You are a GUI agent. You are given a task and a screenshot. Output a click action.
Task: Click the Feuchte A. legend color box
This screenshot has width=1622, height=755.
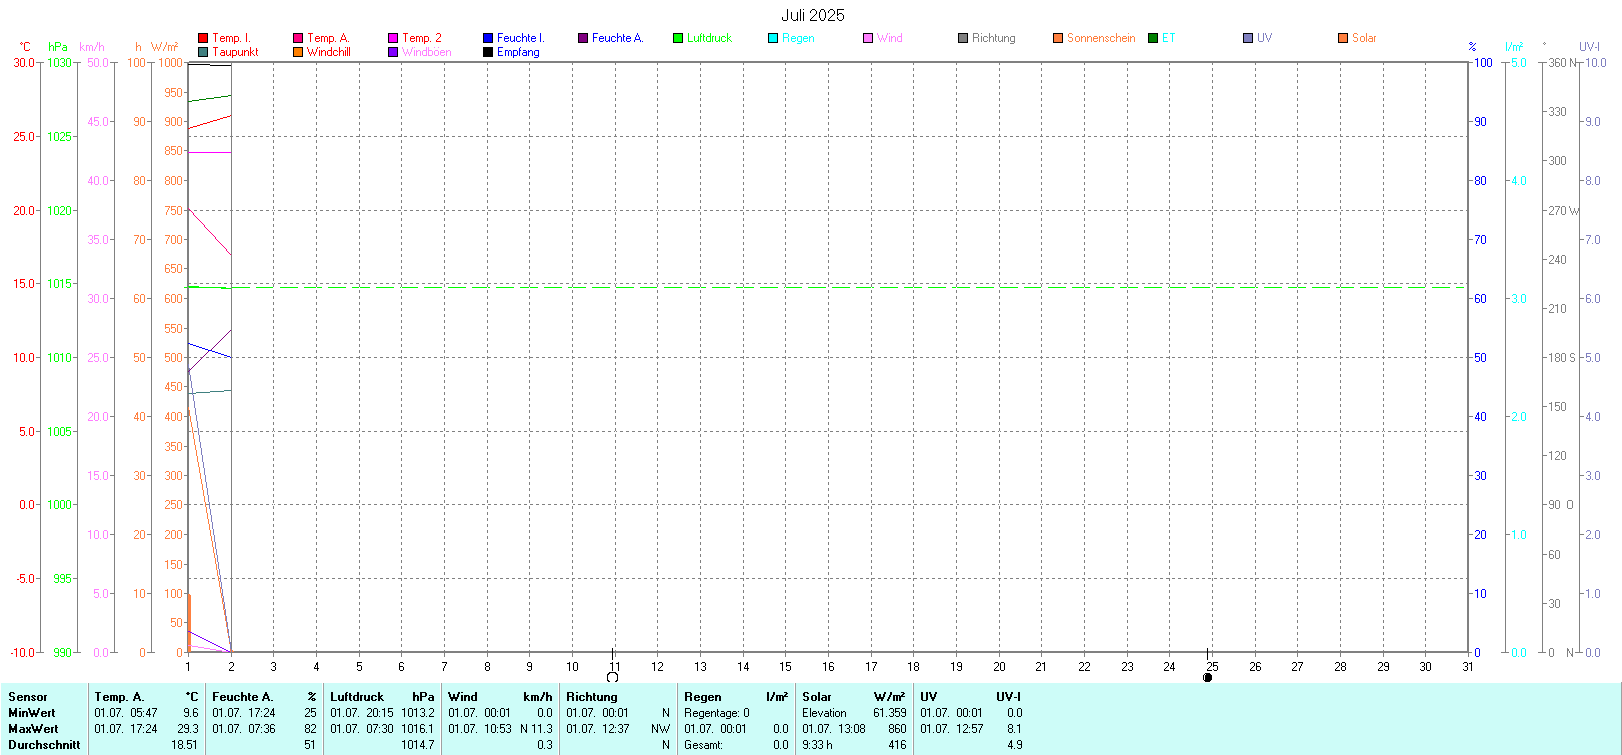583,38
